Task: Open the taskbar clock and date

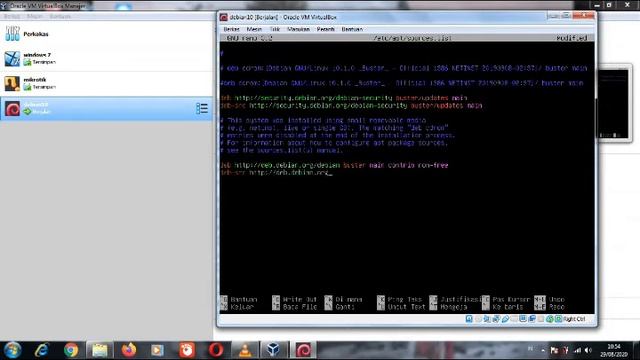Action: [x=613, y=351]
